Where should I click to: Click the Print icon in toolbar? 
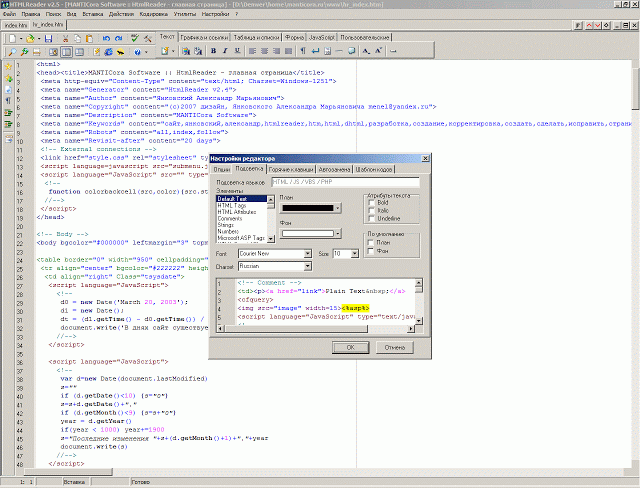coord(37,52)
